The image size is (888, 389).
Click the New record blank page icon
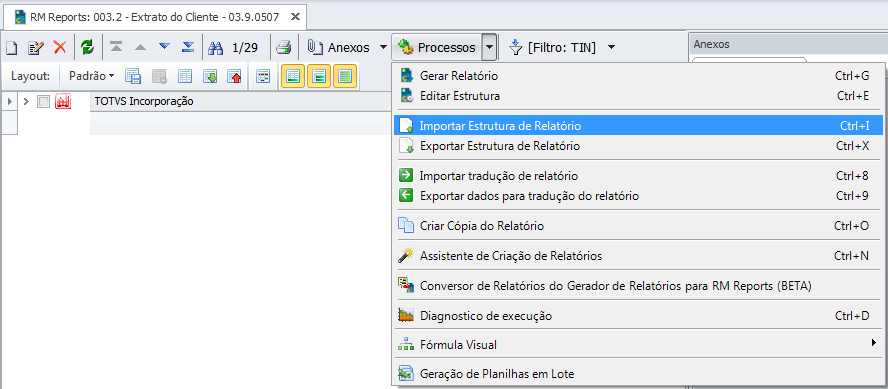[11, 48]
